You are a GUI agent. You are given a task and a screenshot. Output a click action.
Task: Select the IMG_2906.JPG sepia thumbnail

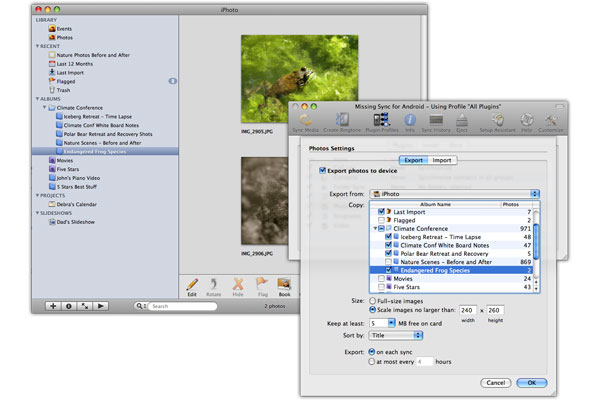click(x=264, y=201)
